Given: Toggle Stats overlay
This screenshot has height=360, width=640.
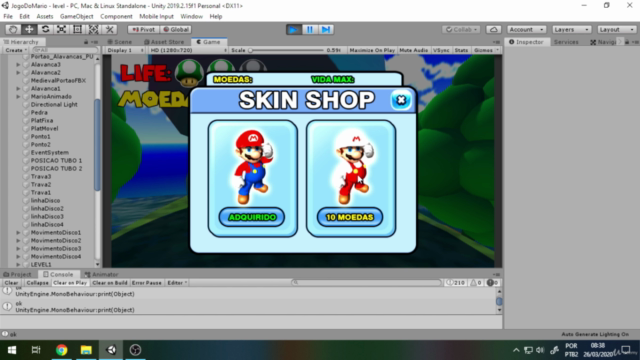Looking at the screenshot, I should click(461, 50).
